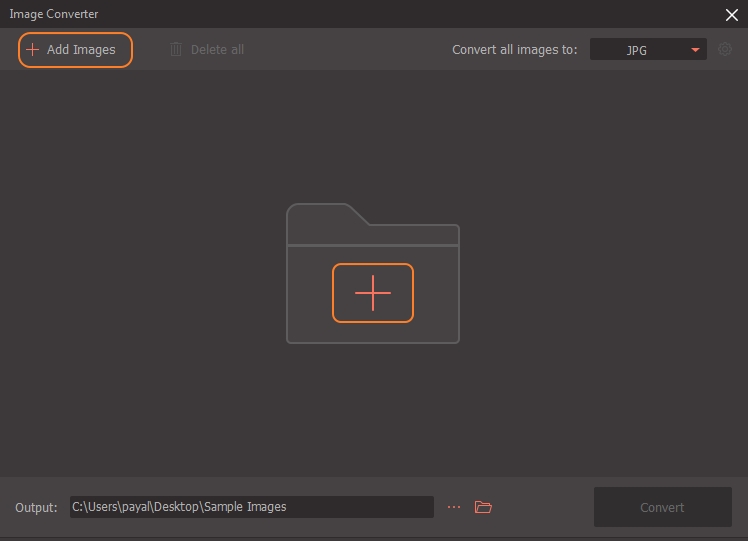Image resolution: width=748 pixels, height=541 pixels.
Task: Click the large folder illustration's top tab
Action: tap(322, 213)
